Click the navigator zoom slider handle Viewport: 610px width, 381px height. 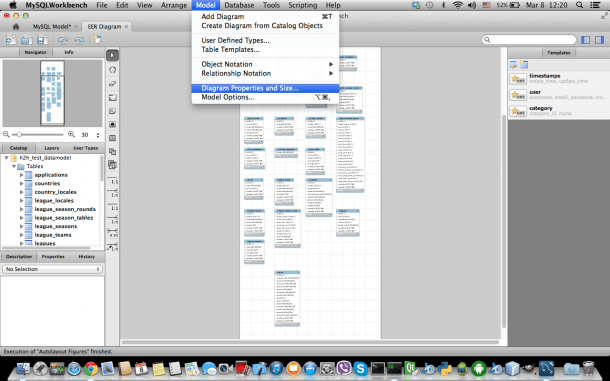pyautogui.click(x=19, y=134)
